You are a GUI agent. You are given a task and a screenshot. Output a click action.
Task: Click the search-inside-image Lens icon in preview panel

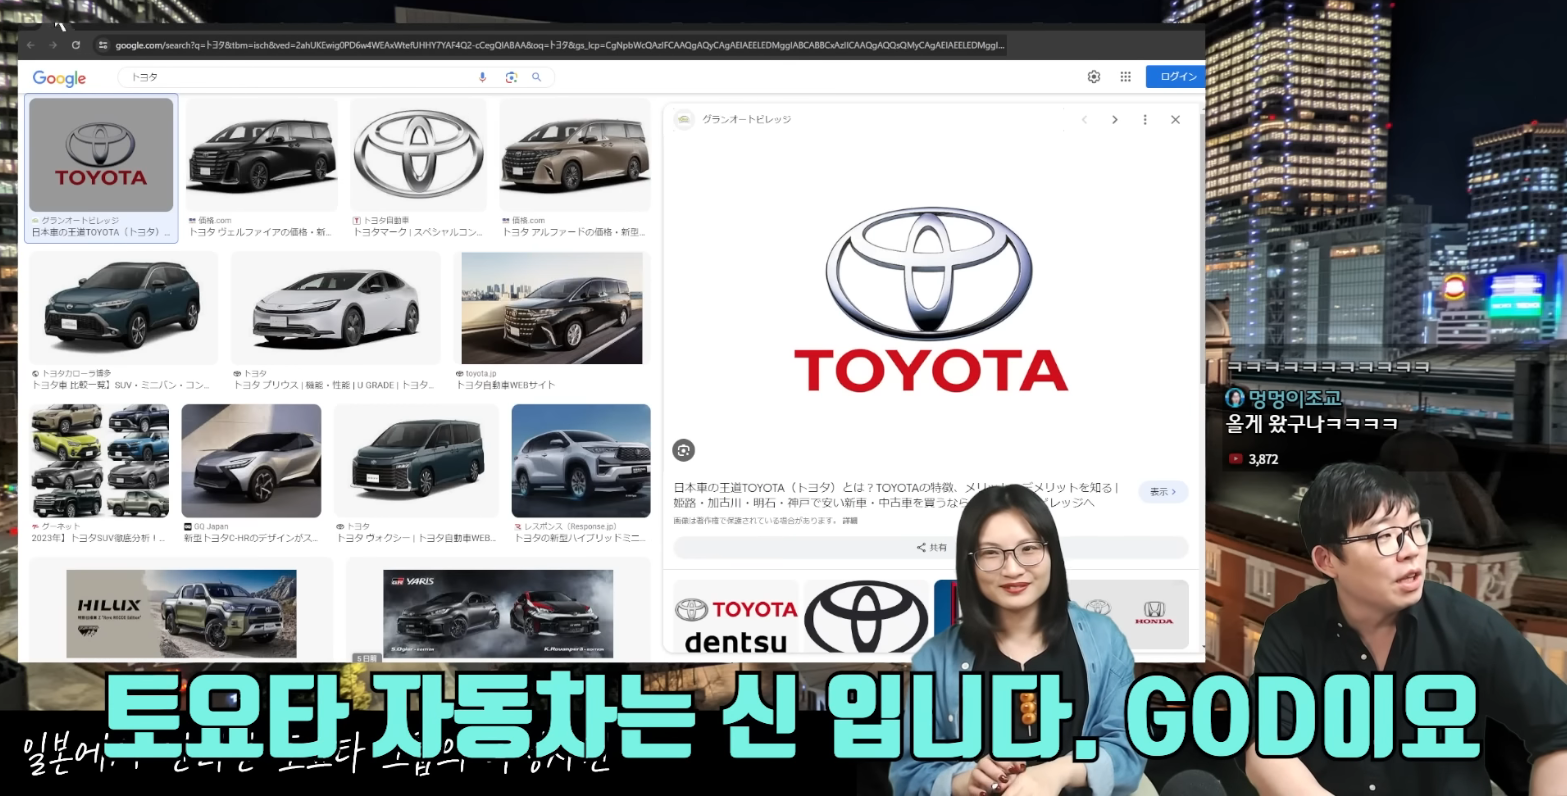pos(683,450)
